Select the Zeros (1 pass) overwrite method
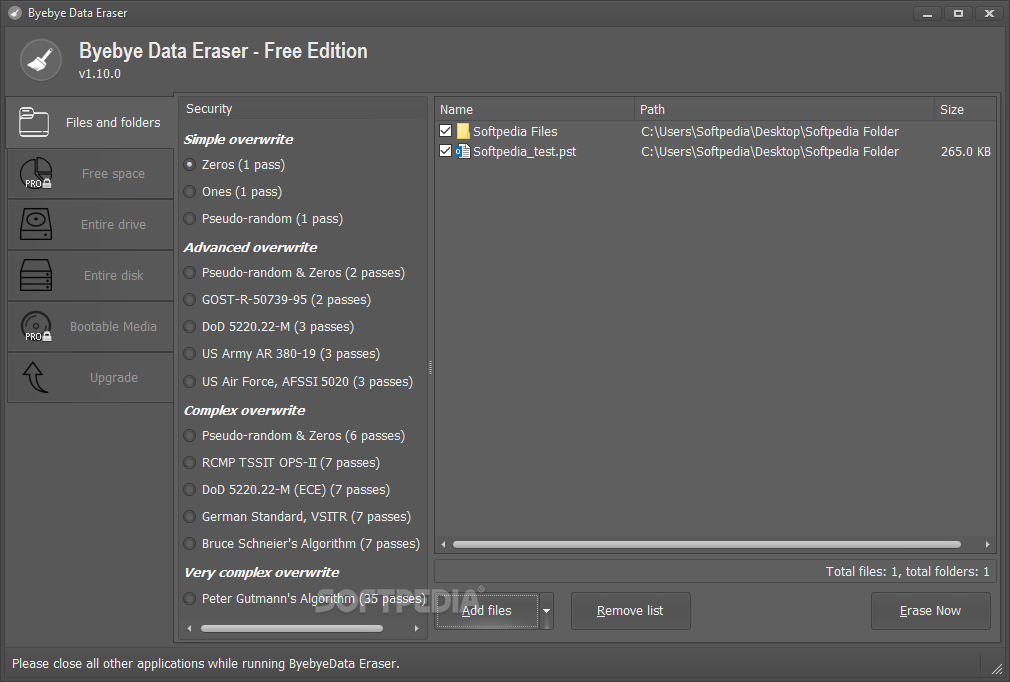Image resolution: width=1010 pixels, height=682 pixels. pyautogui.click(x=190, y=164)
